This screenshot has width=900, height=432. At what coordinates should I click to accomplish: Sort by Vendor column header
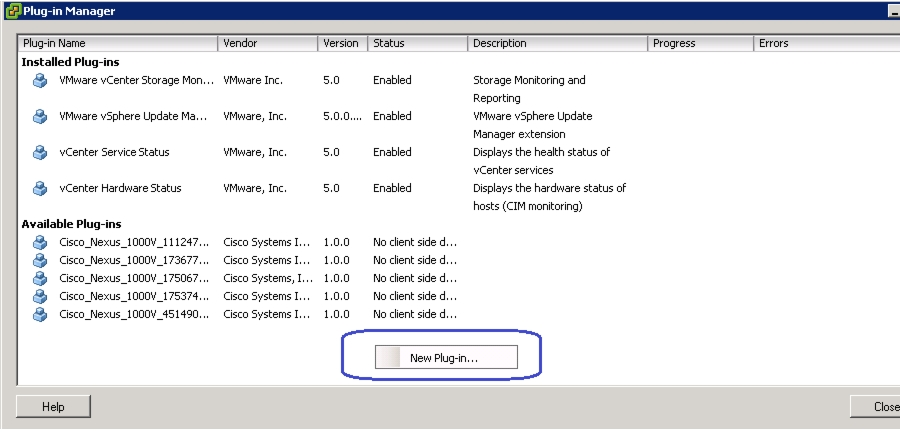(x=268, y=44)
